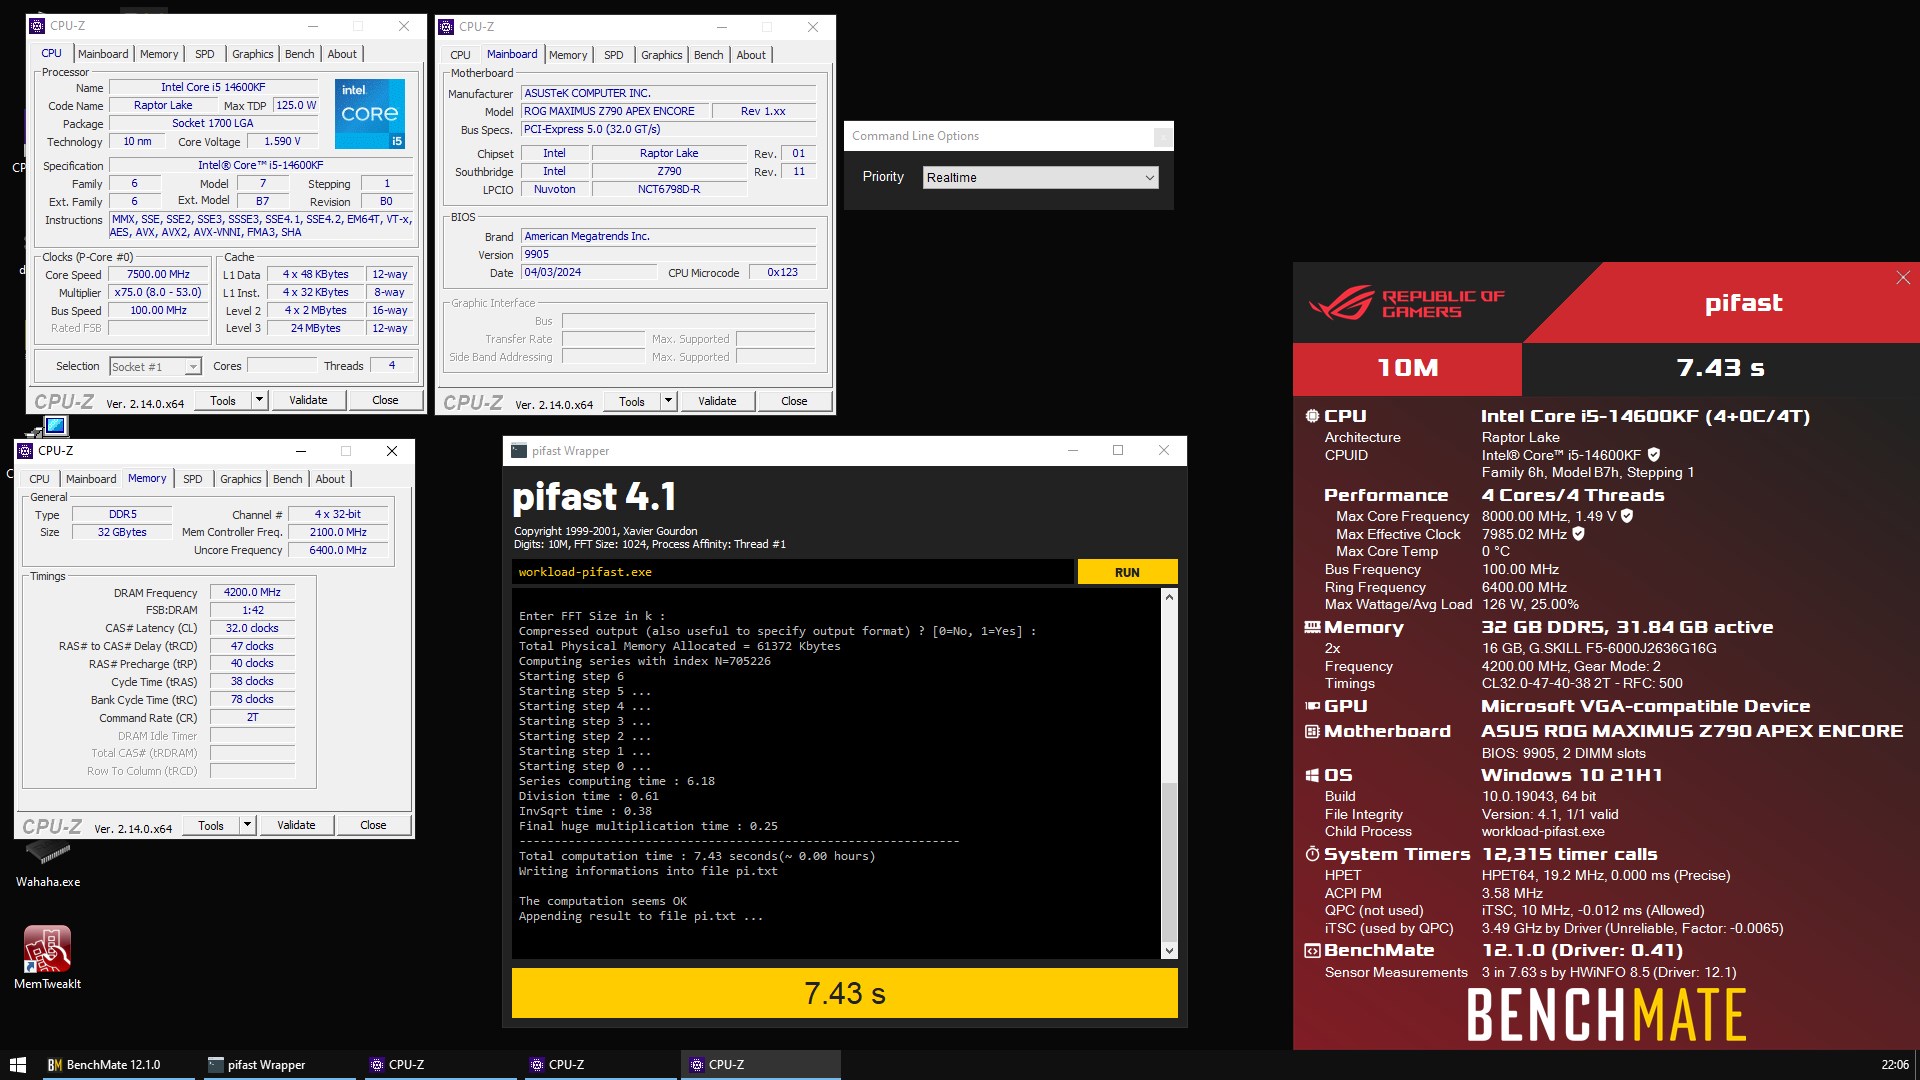Click the Threads count field showing 4
This screenshot has width=1920, height=1080.
pos(392,365)
